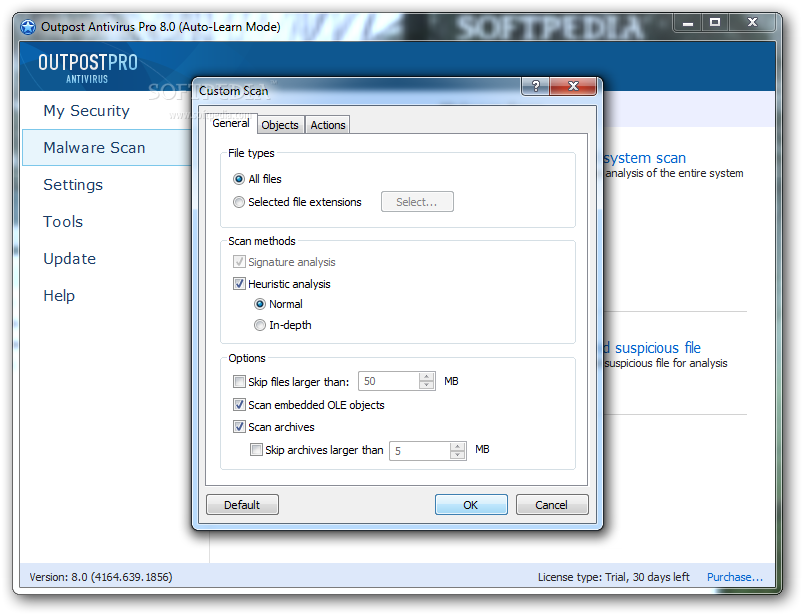Close the Outpost Antivirus main window
The height and width of the screenshot is (615, 803).
(752, 23)
